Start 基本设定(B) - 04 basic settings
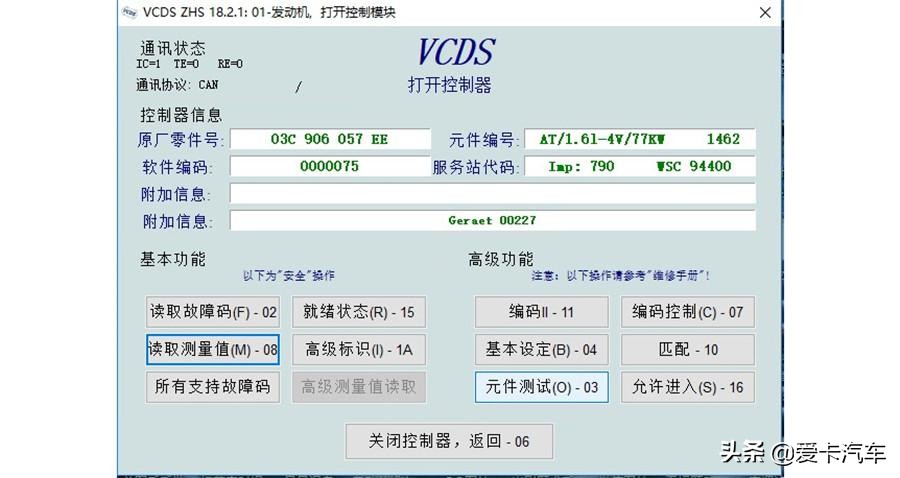The image size is (900, 478). [541, 349]
